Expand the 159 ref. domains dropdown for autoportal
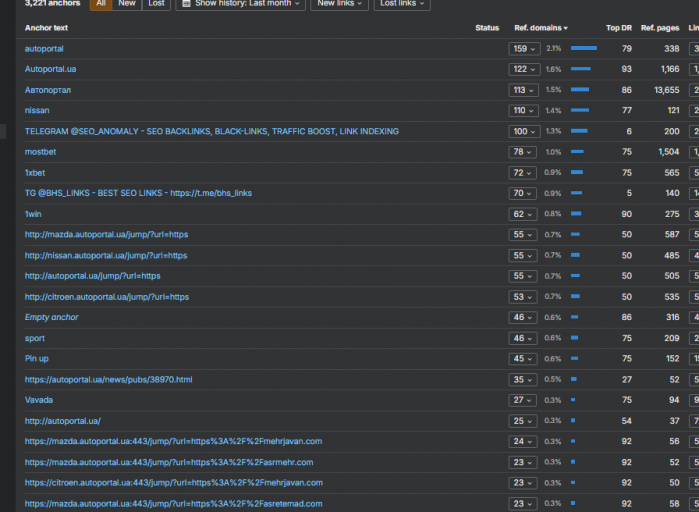Viewport: 699px width, 512px height. (524, 49)
